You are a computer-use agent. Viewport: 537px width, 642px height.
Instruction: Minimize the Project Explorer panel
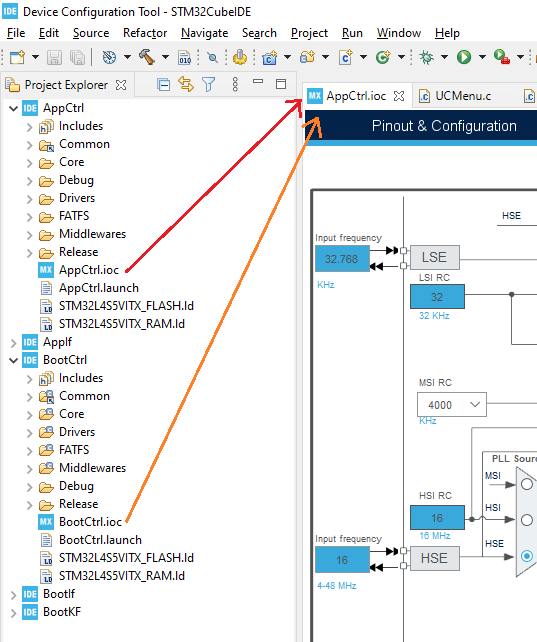[258, 82]
